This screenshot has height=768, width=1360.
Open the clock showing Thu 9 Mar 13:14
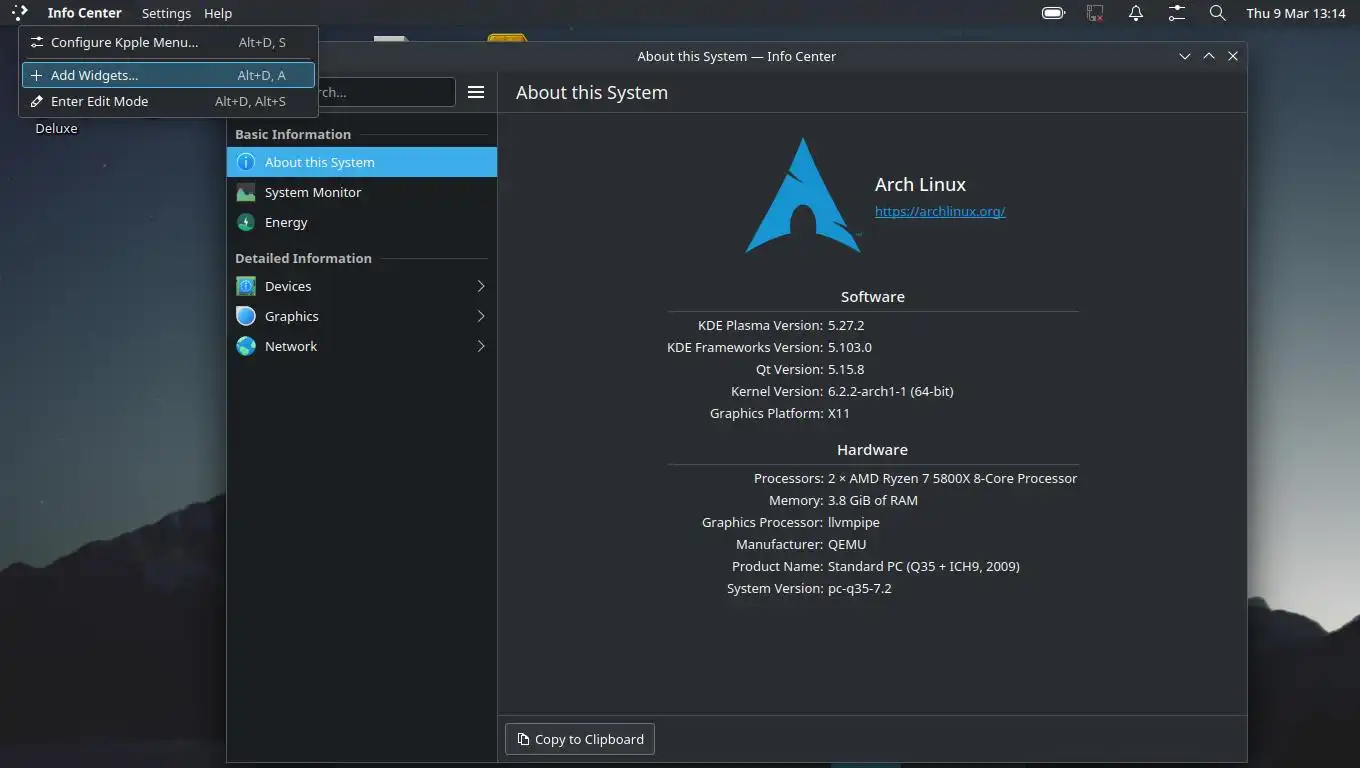click(1295, 13)
